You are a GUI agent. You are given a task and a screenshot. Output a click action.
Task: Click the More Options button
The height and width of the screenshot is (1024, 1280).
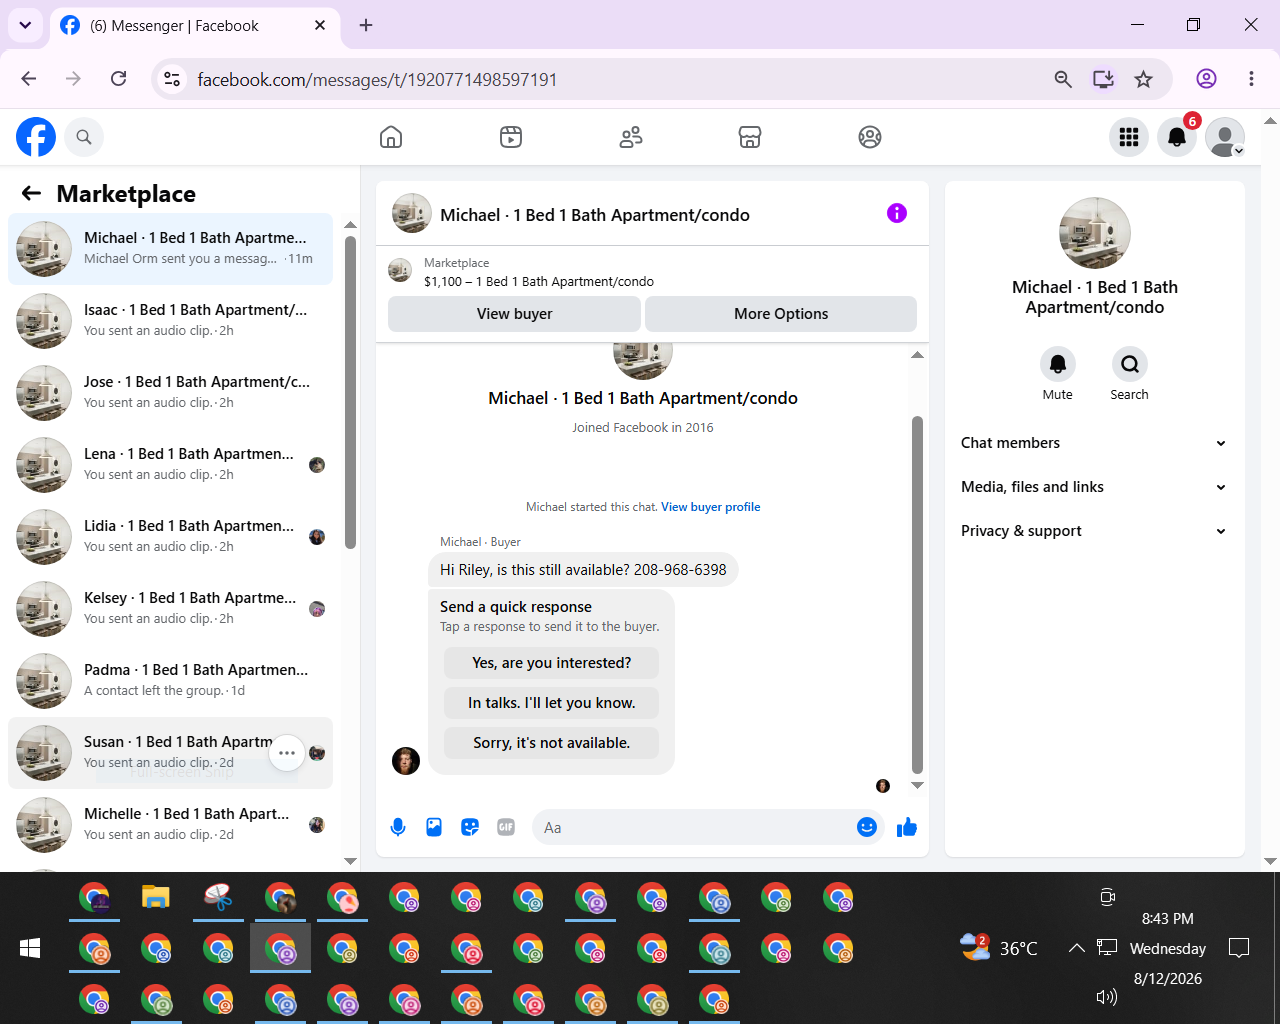pos(781,314)
